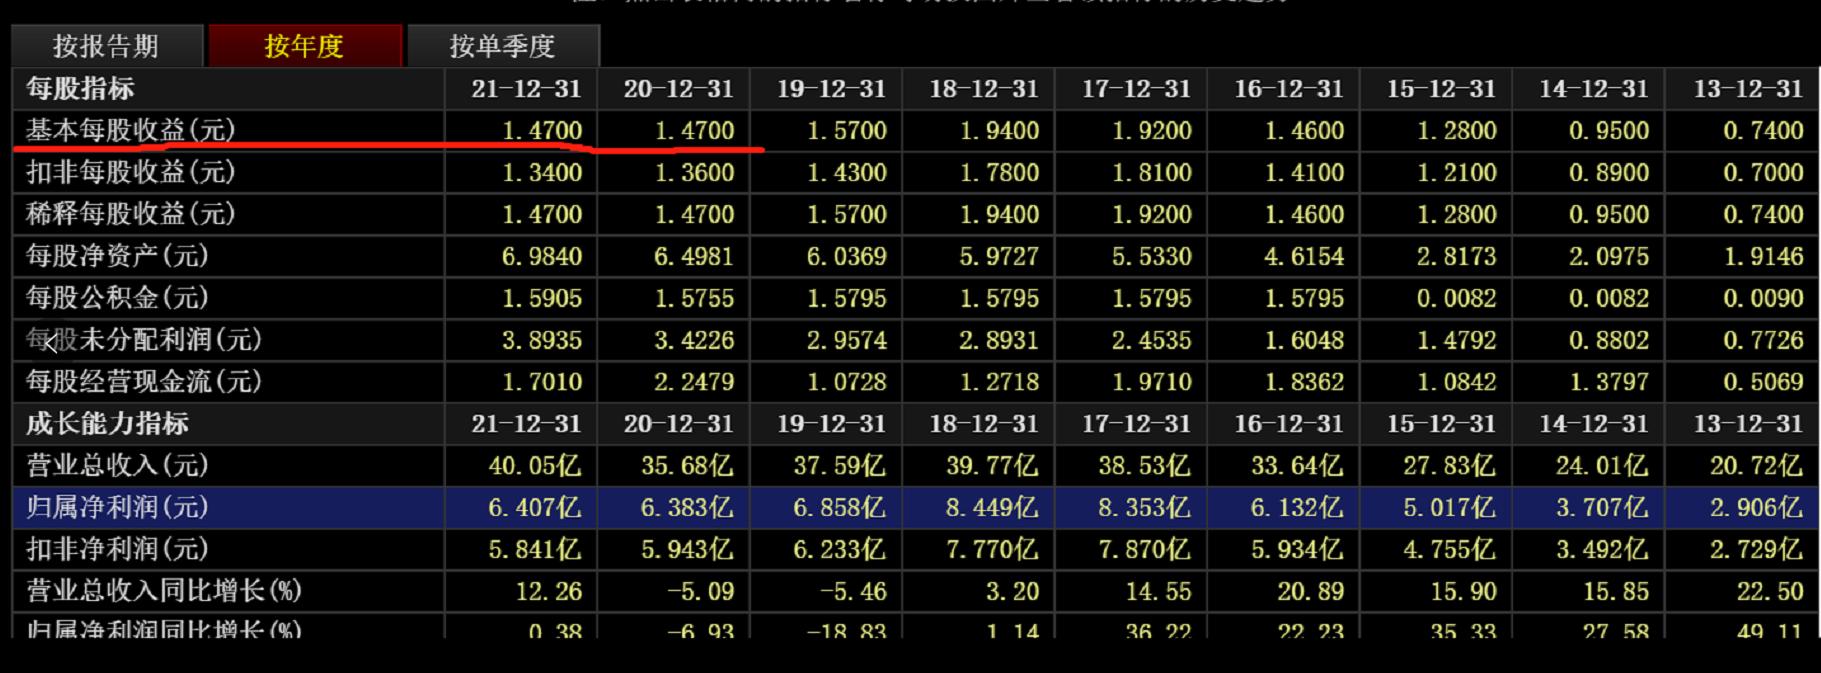Switch to the 按报告期 tab
The width and height of the screenshot is (1821, 673).
[106, 46]
